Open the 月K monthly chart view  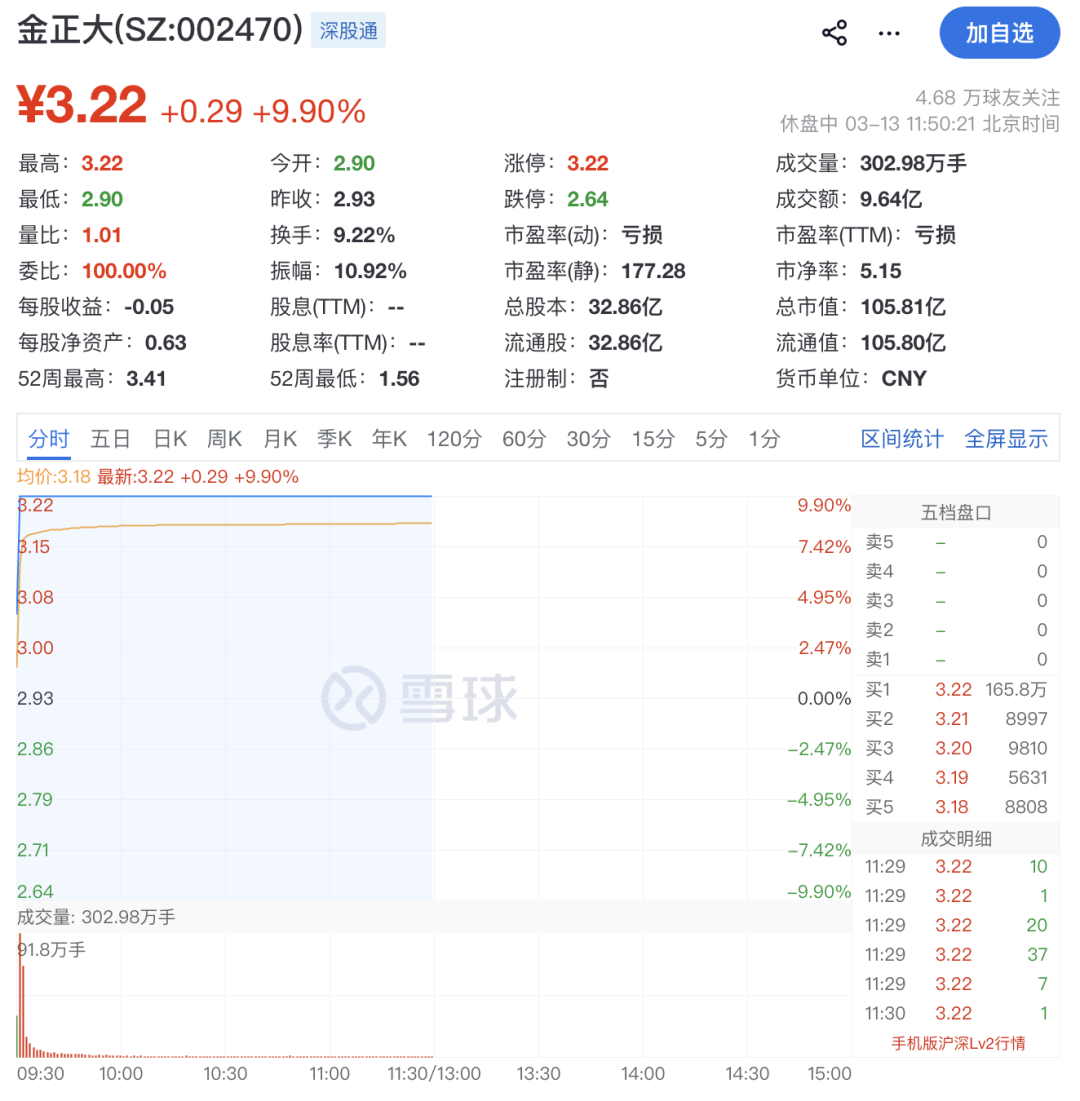(280, 438)
